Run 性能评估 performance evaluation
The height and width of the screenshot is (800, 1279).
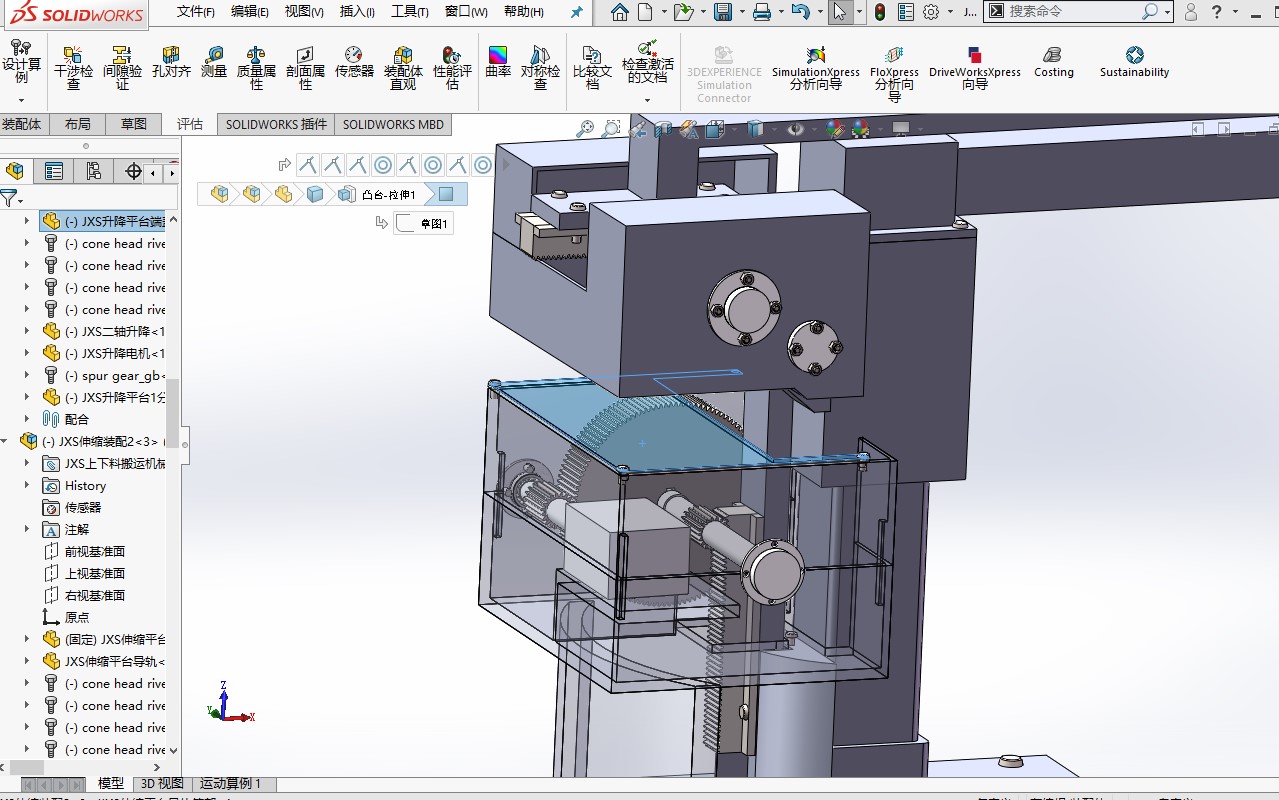point(452,67)
